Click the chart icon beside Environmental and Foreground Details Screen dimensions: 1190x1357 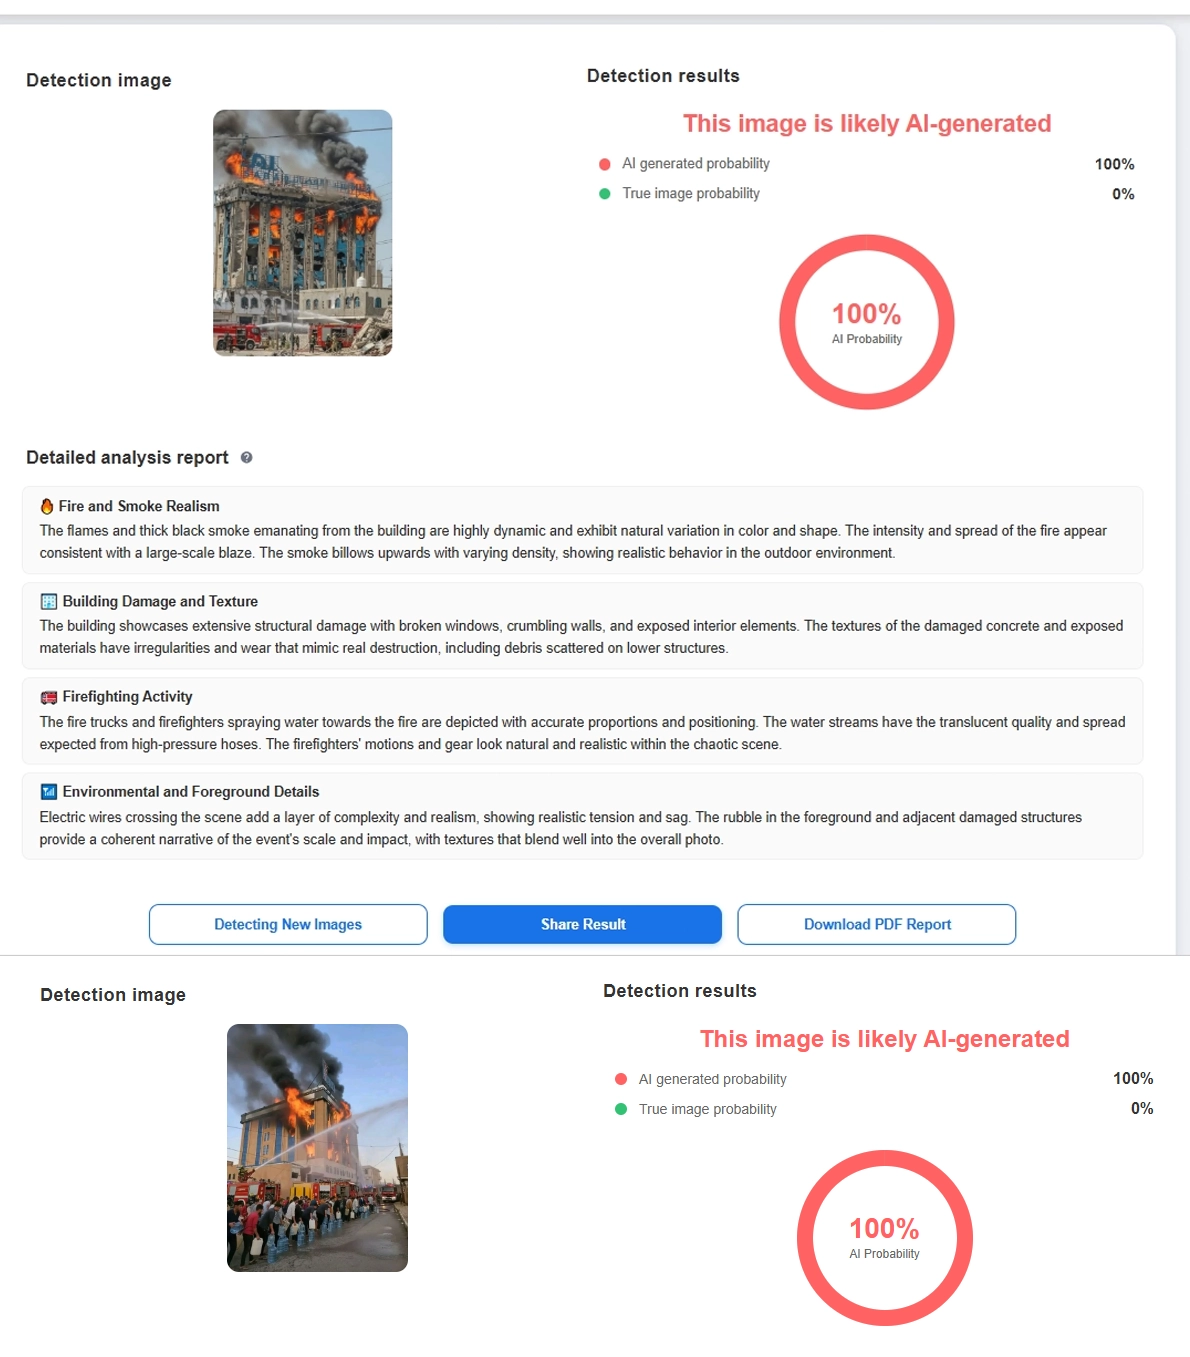(x=48, y=792)
